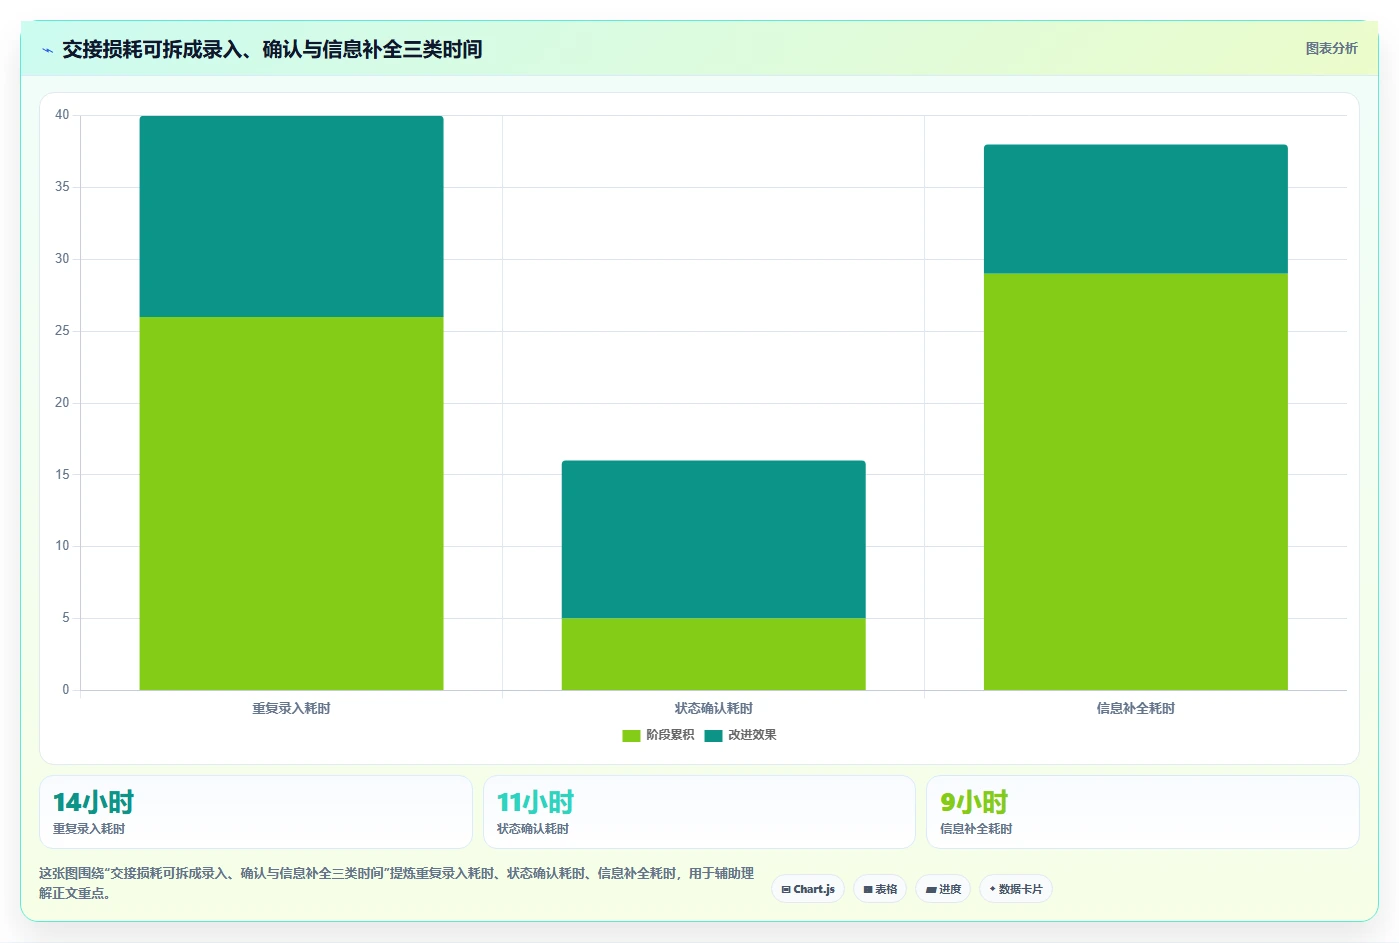Open the 14小时 重复录入耗时 card
The image size is (1399, 943).
pyautogui.click(x=256, y=812)
